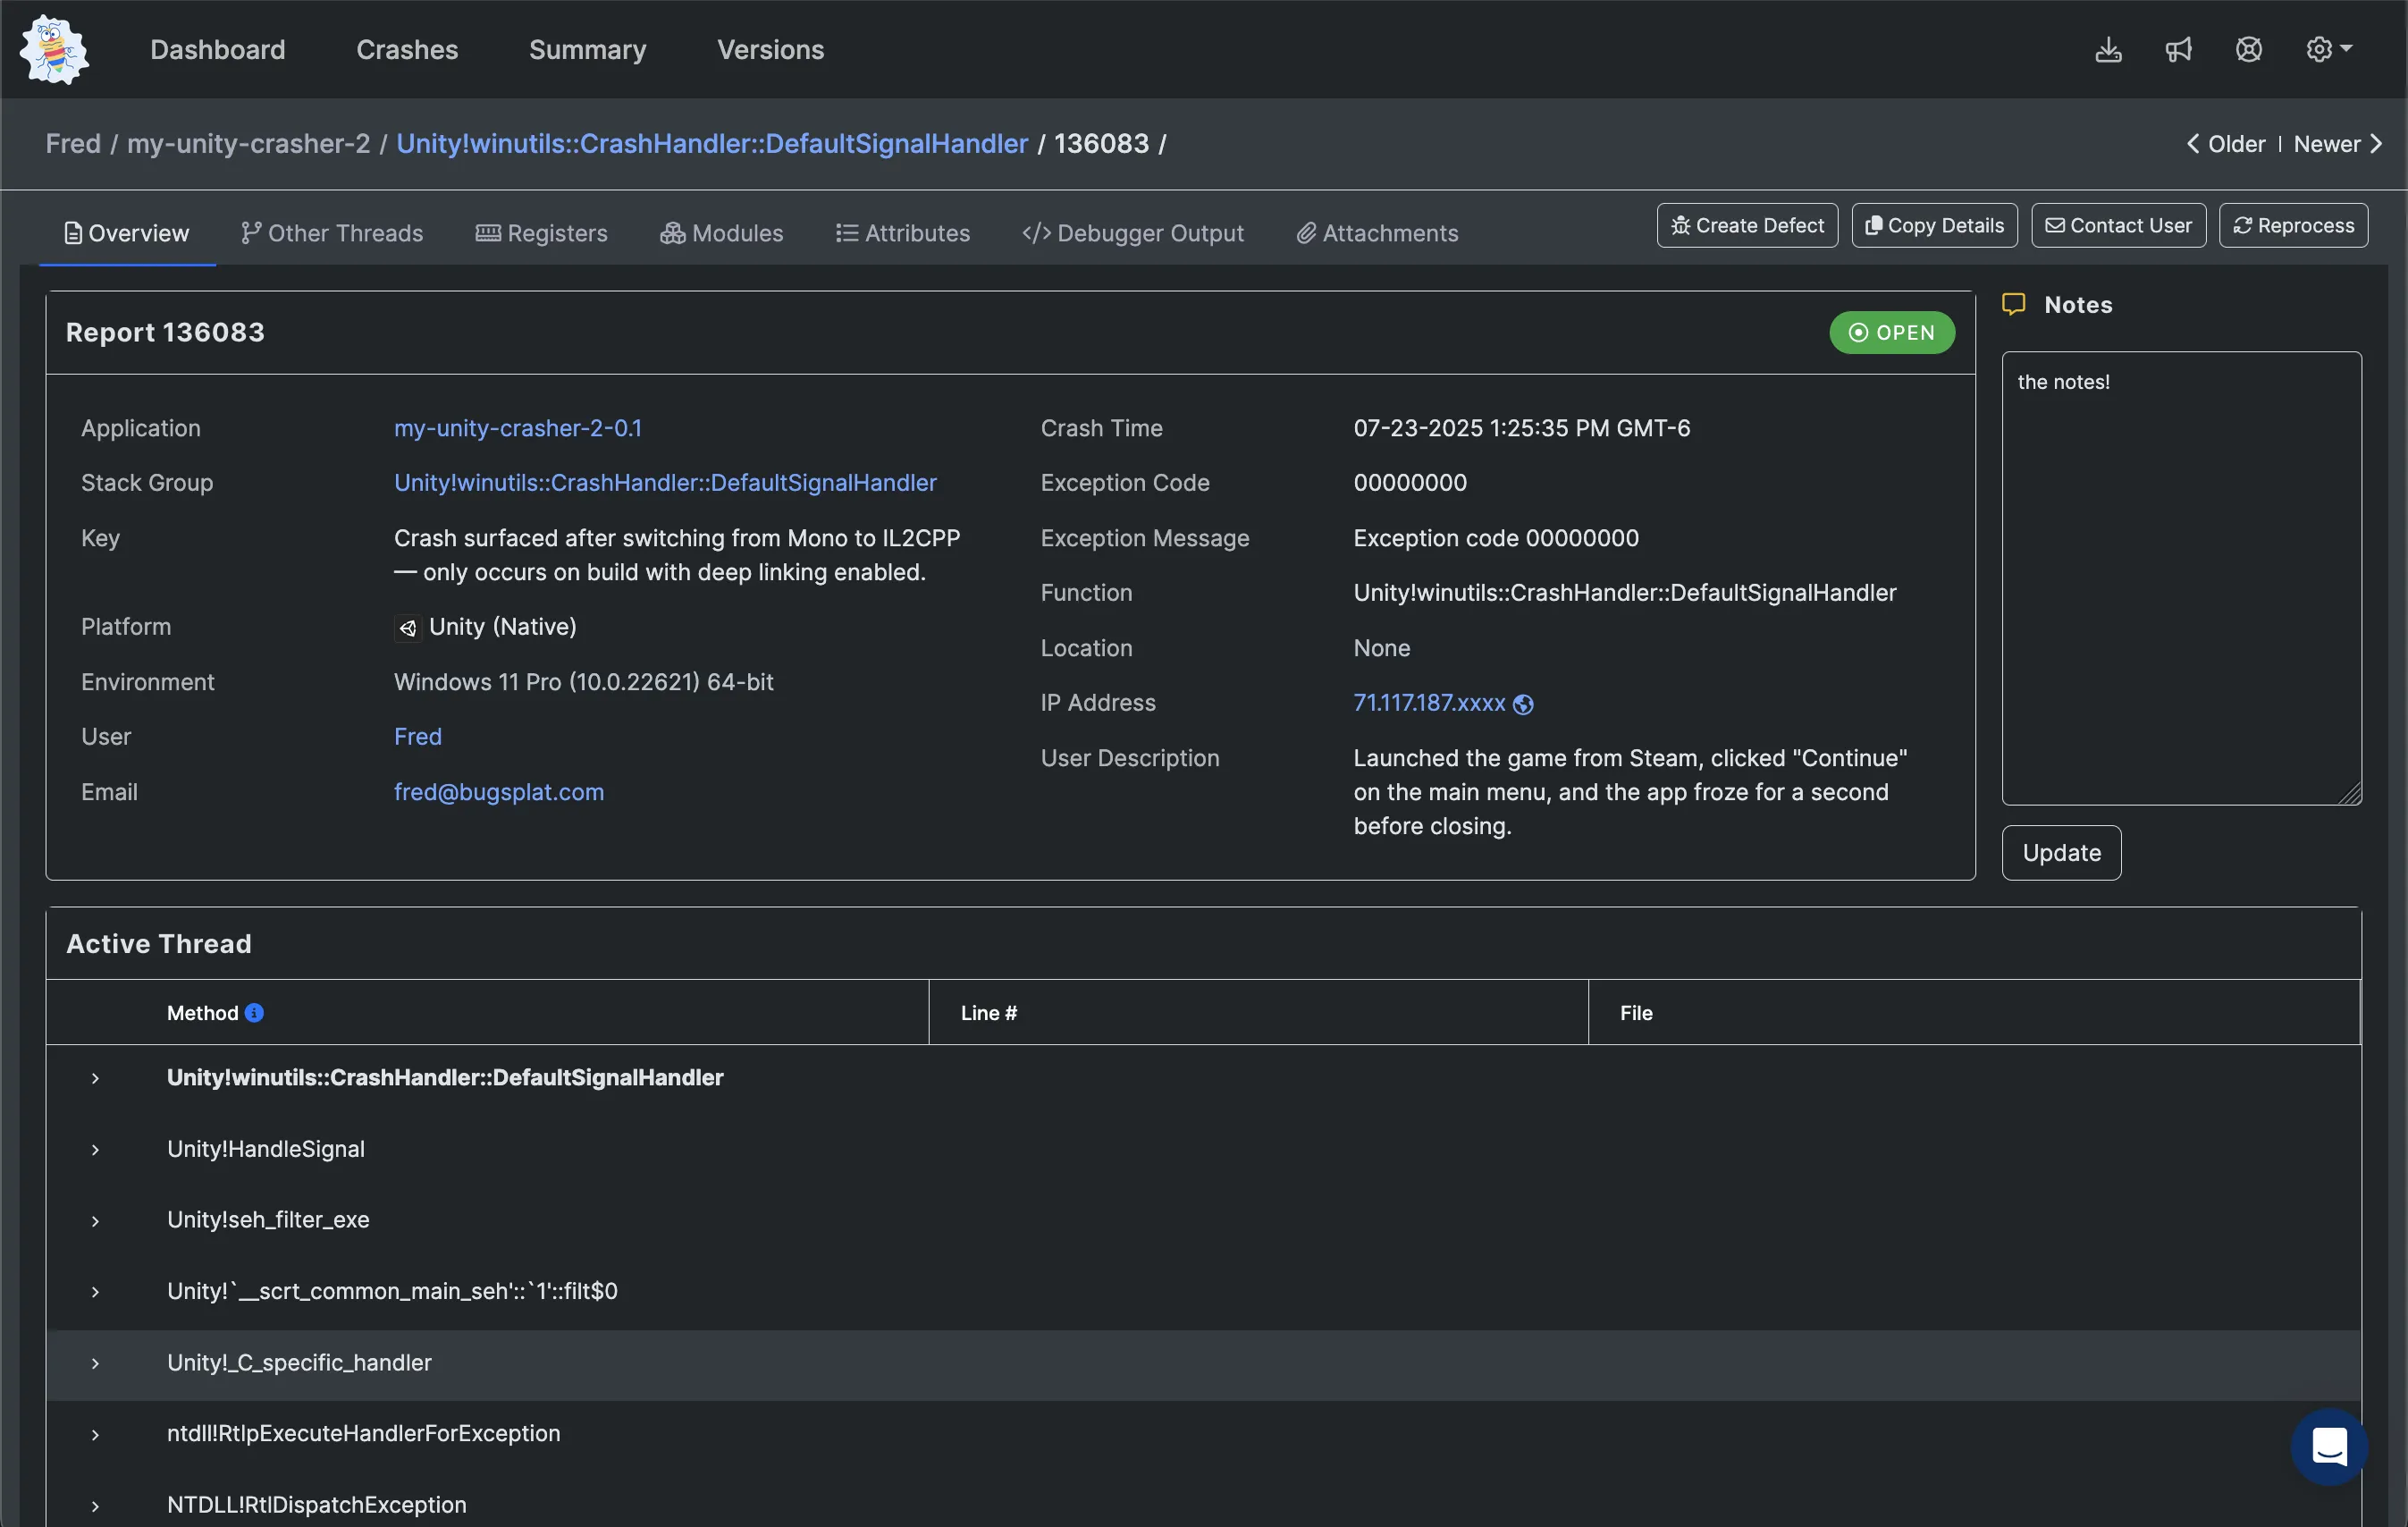Image resolution: width=2408 pixels, height=1527 pixels.
Task: Open the Stack Group field link
Action: 665,483
